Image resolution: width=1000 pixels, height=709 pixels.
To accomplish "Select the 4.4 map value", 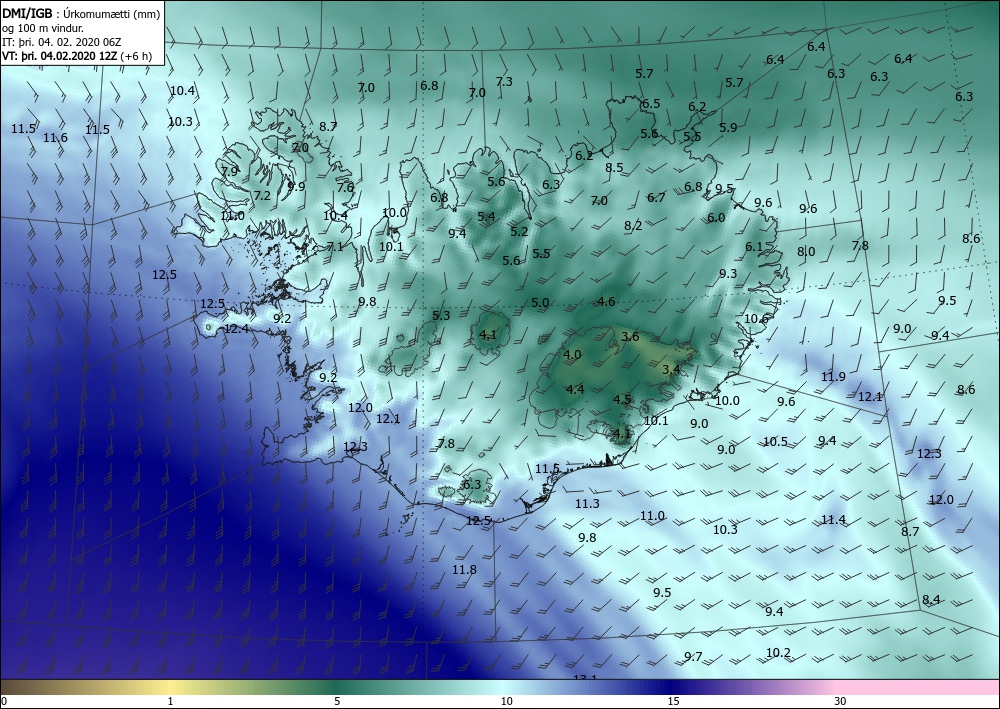I will coord(575,389).
